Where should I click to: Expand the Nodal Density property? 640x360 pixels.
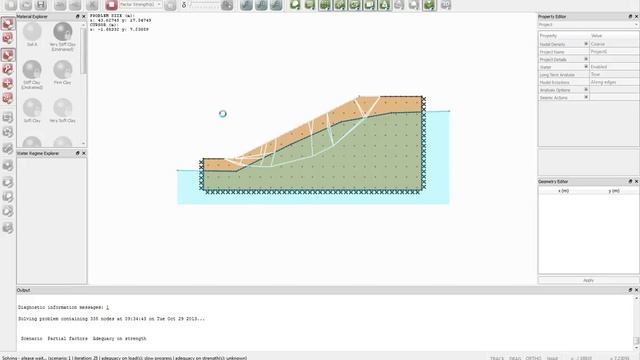pos(586,44)
